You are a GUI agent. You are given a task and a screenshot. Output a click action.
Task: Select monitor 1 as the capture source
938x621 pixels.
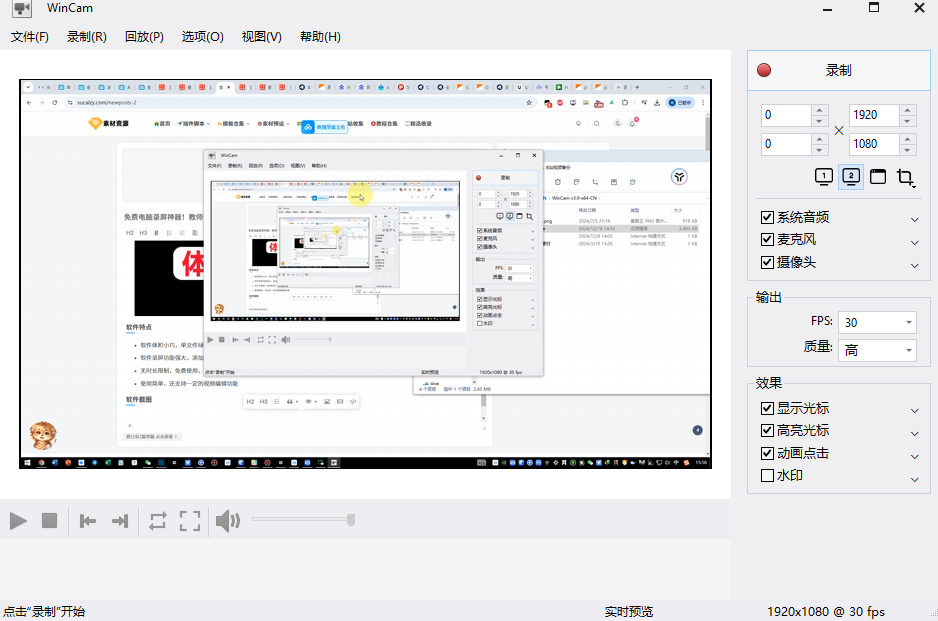pyautogui.click(x=822, y=176)
